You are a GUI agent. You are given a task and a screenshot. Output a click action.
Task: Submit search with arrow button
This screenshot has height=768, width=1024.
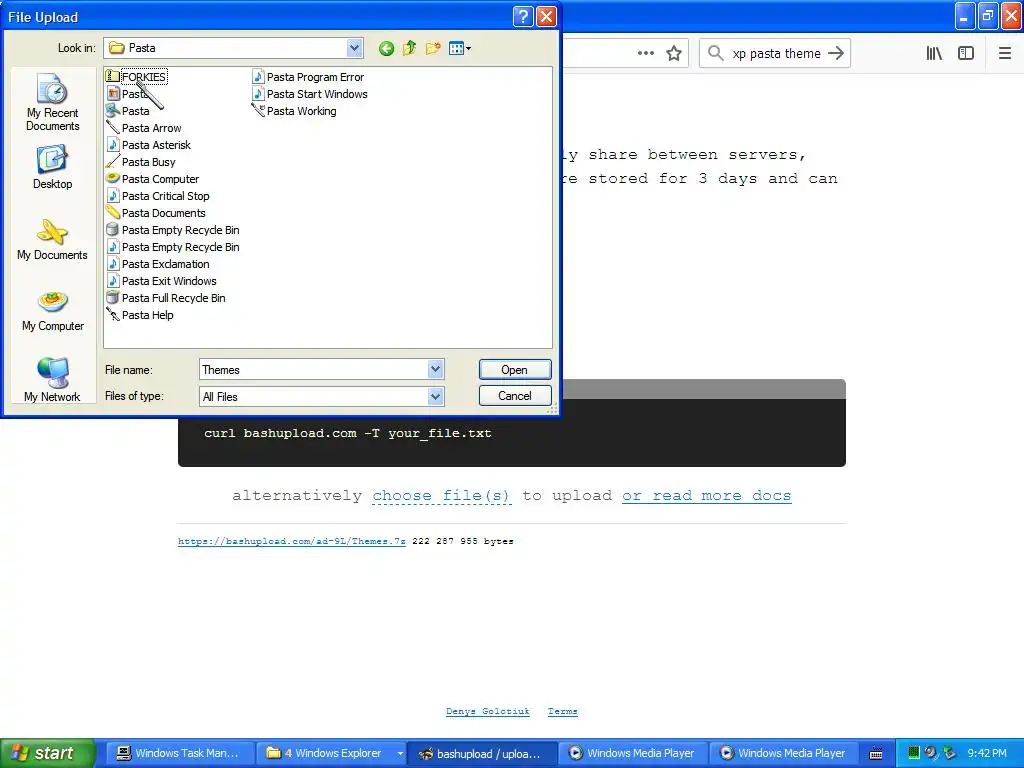(836, 53)
